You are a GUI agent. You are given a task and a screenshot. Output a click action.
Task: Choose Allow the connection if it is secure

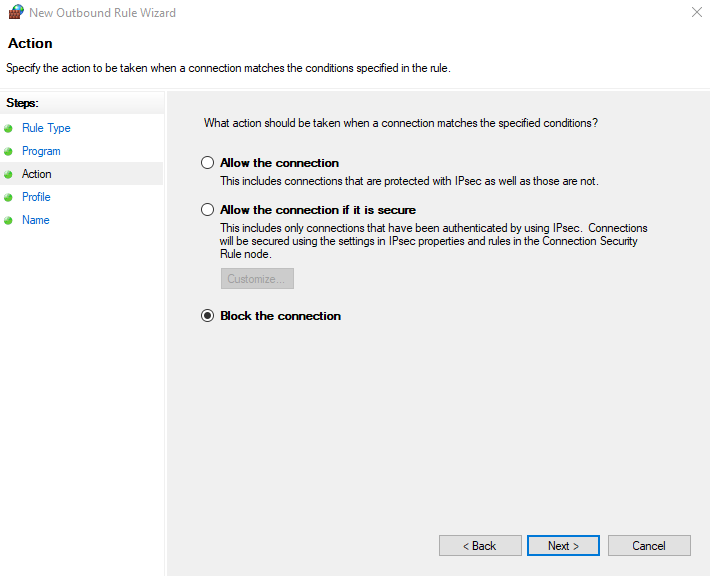pos(208,210)
